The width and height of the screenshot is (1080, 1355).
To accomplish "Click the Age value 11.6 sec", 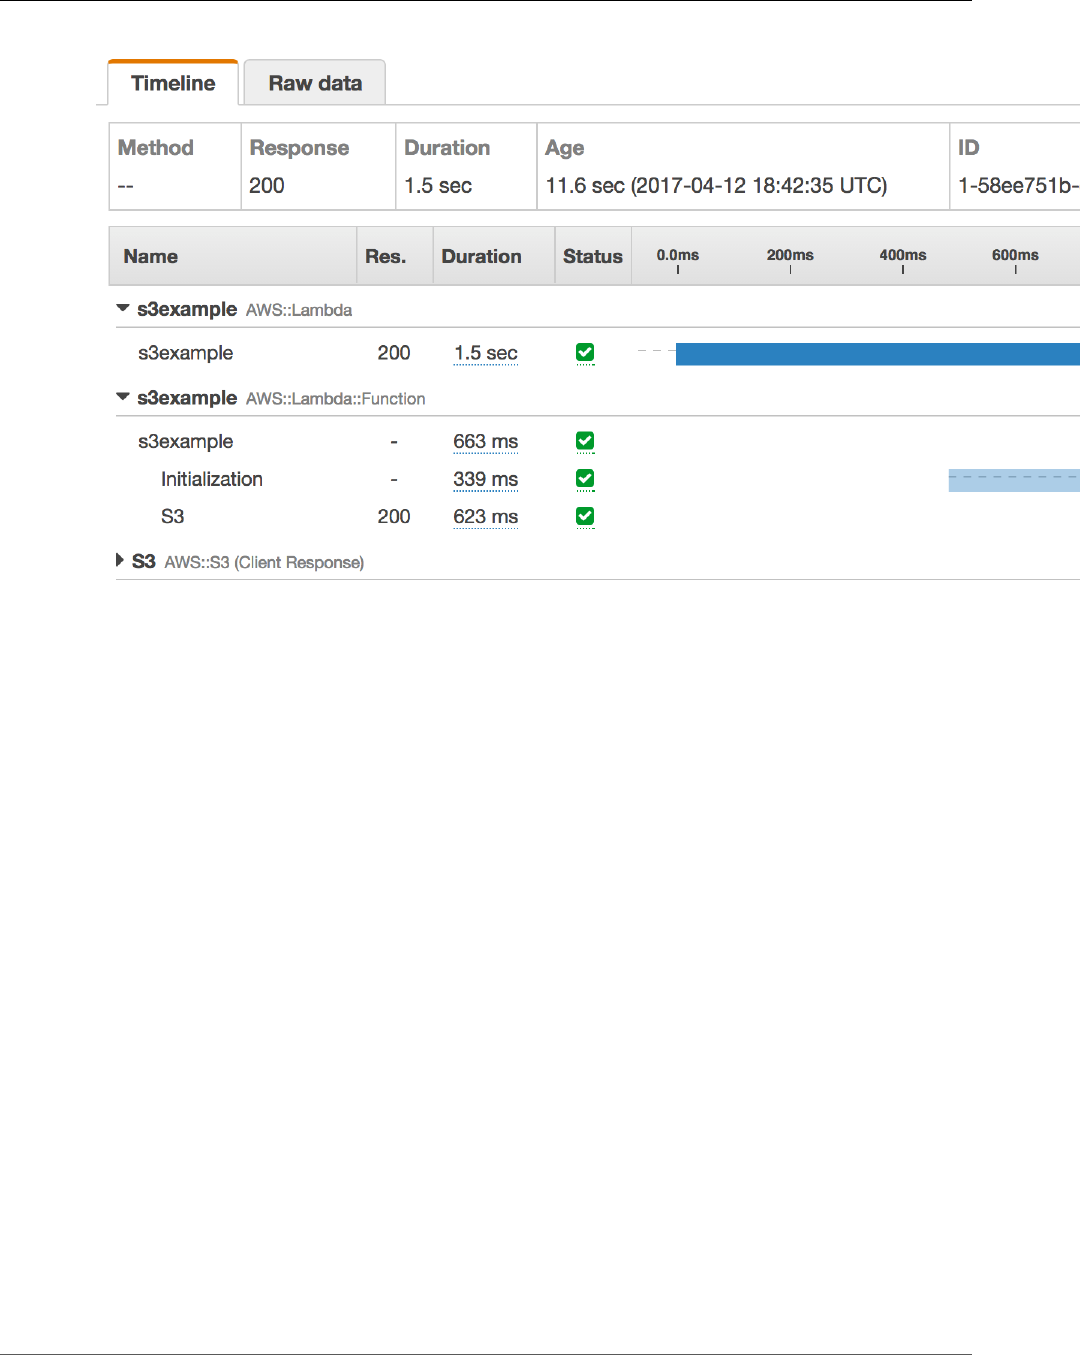I will [716, 185].
